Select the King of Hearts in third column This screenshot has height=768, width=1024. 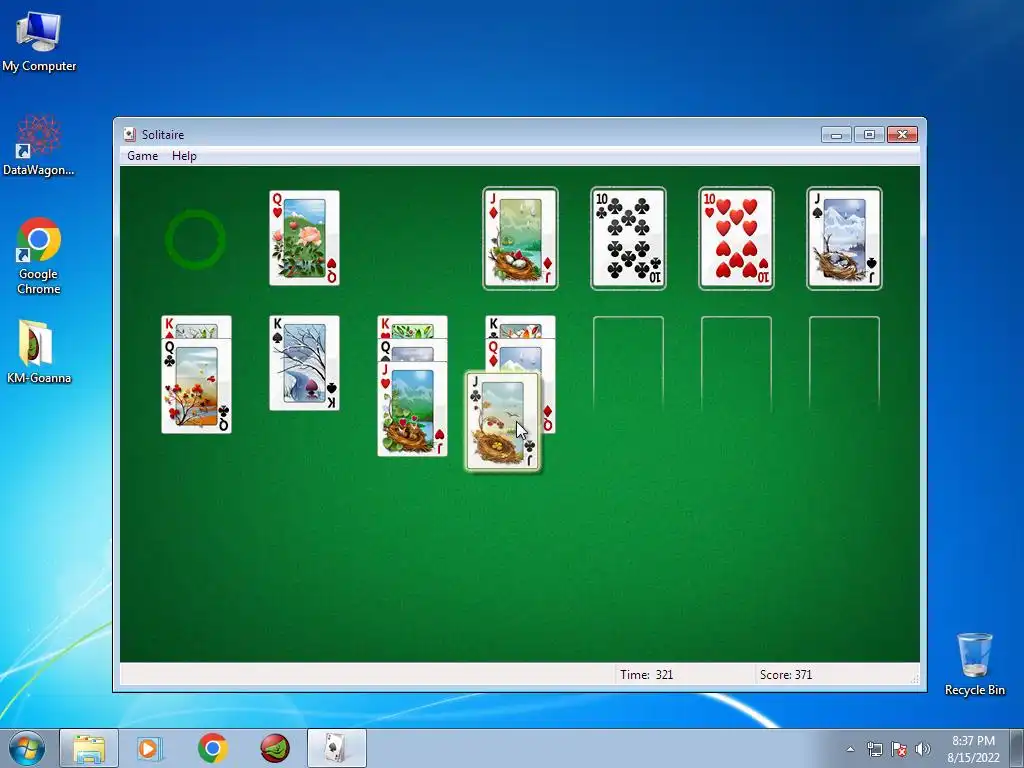[x=412, y=327]
